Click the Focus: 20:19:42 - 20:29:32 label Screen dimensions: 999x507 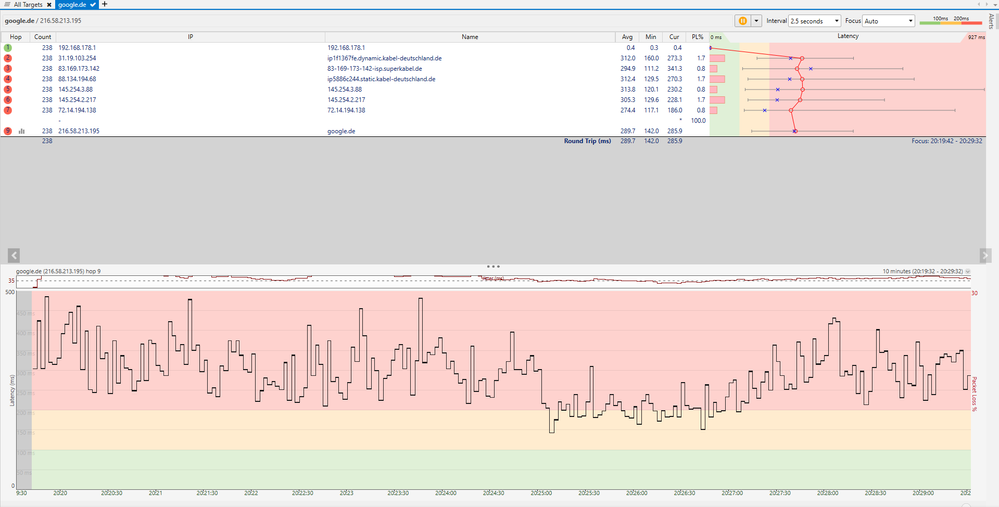[x=947, y=141]
